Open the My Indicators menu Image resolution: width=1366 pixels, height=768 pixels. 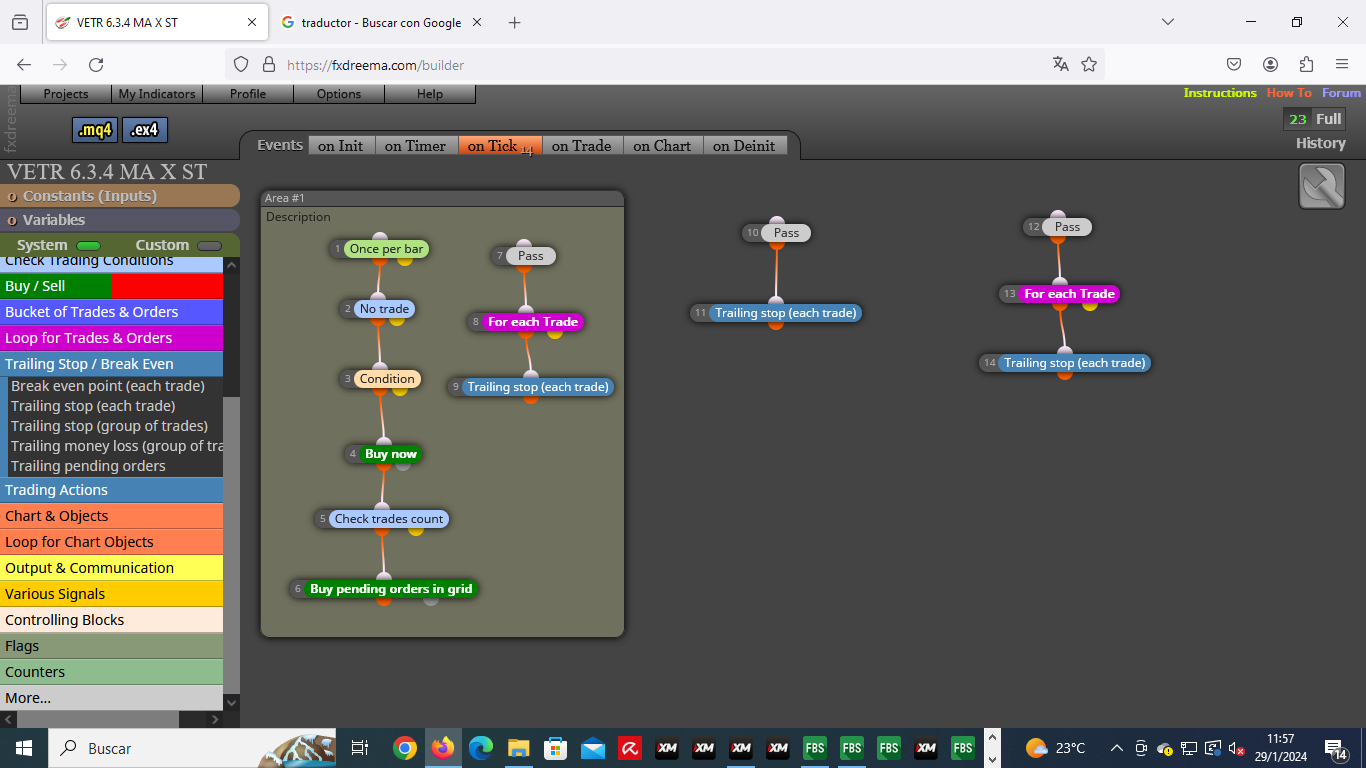tap(157, 94)
